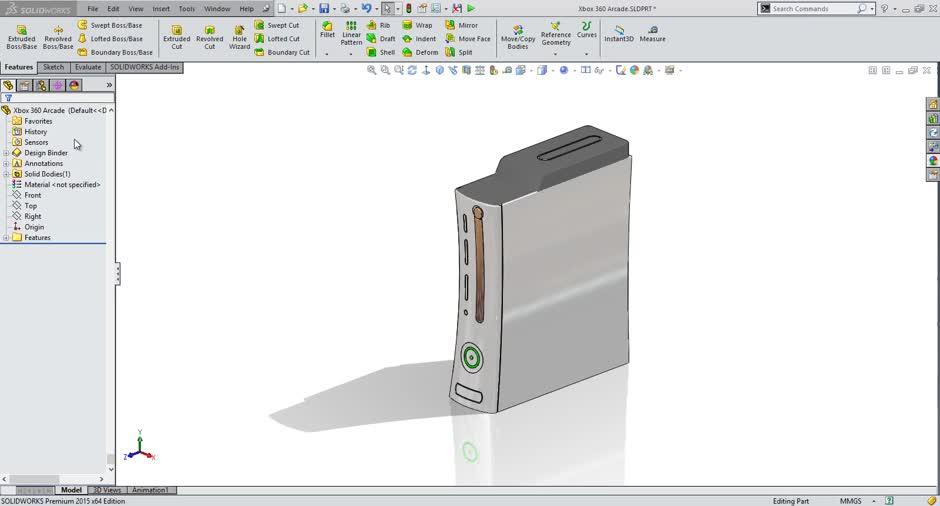The width and height of the screenshot is (940, 506).
Task: Click the New document icon
Action: [281, 8]
